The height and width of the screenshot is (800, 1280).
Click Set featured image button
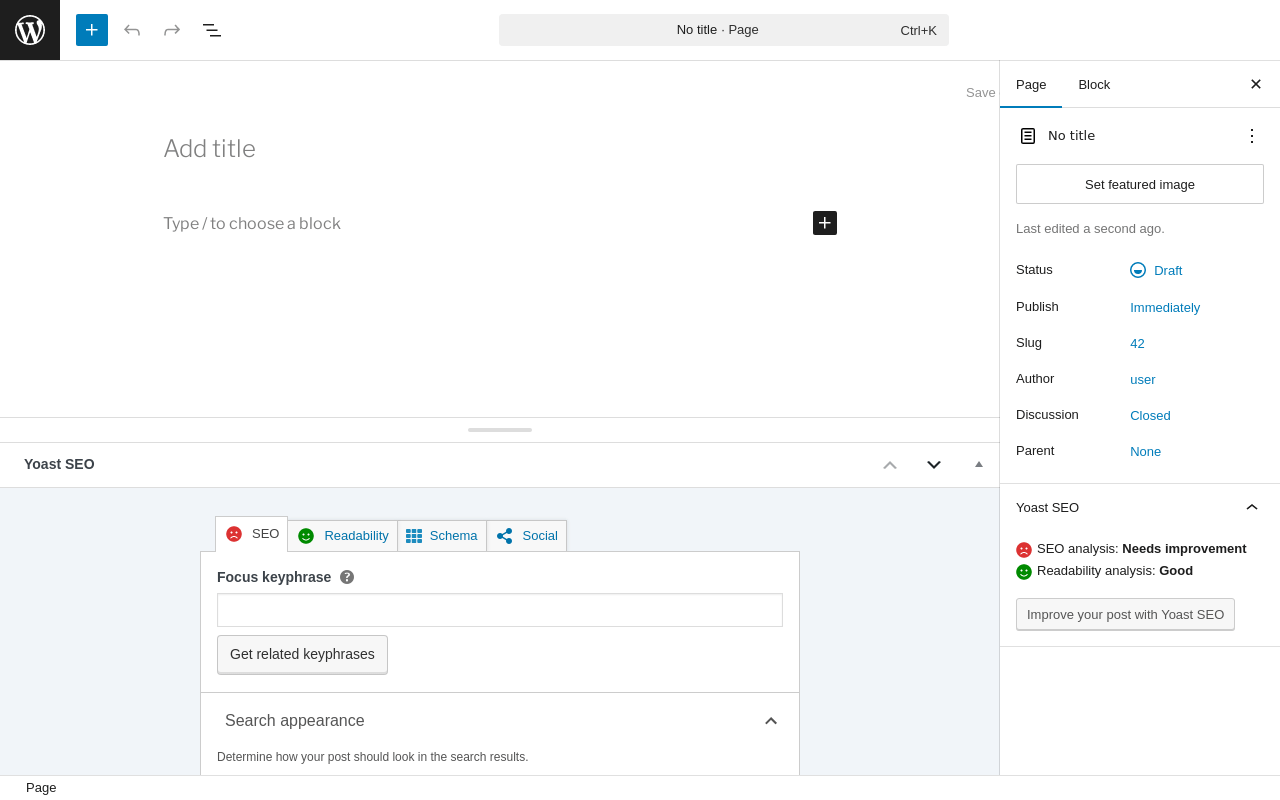coord(1140,184)
